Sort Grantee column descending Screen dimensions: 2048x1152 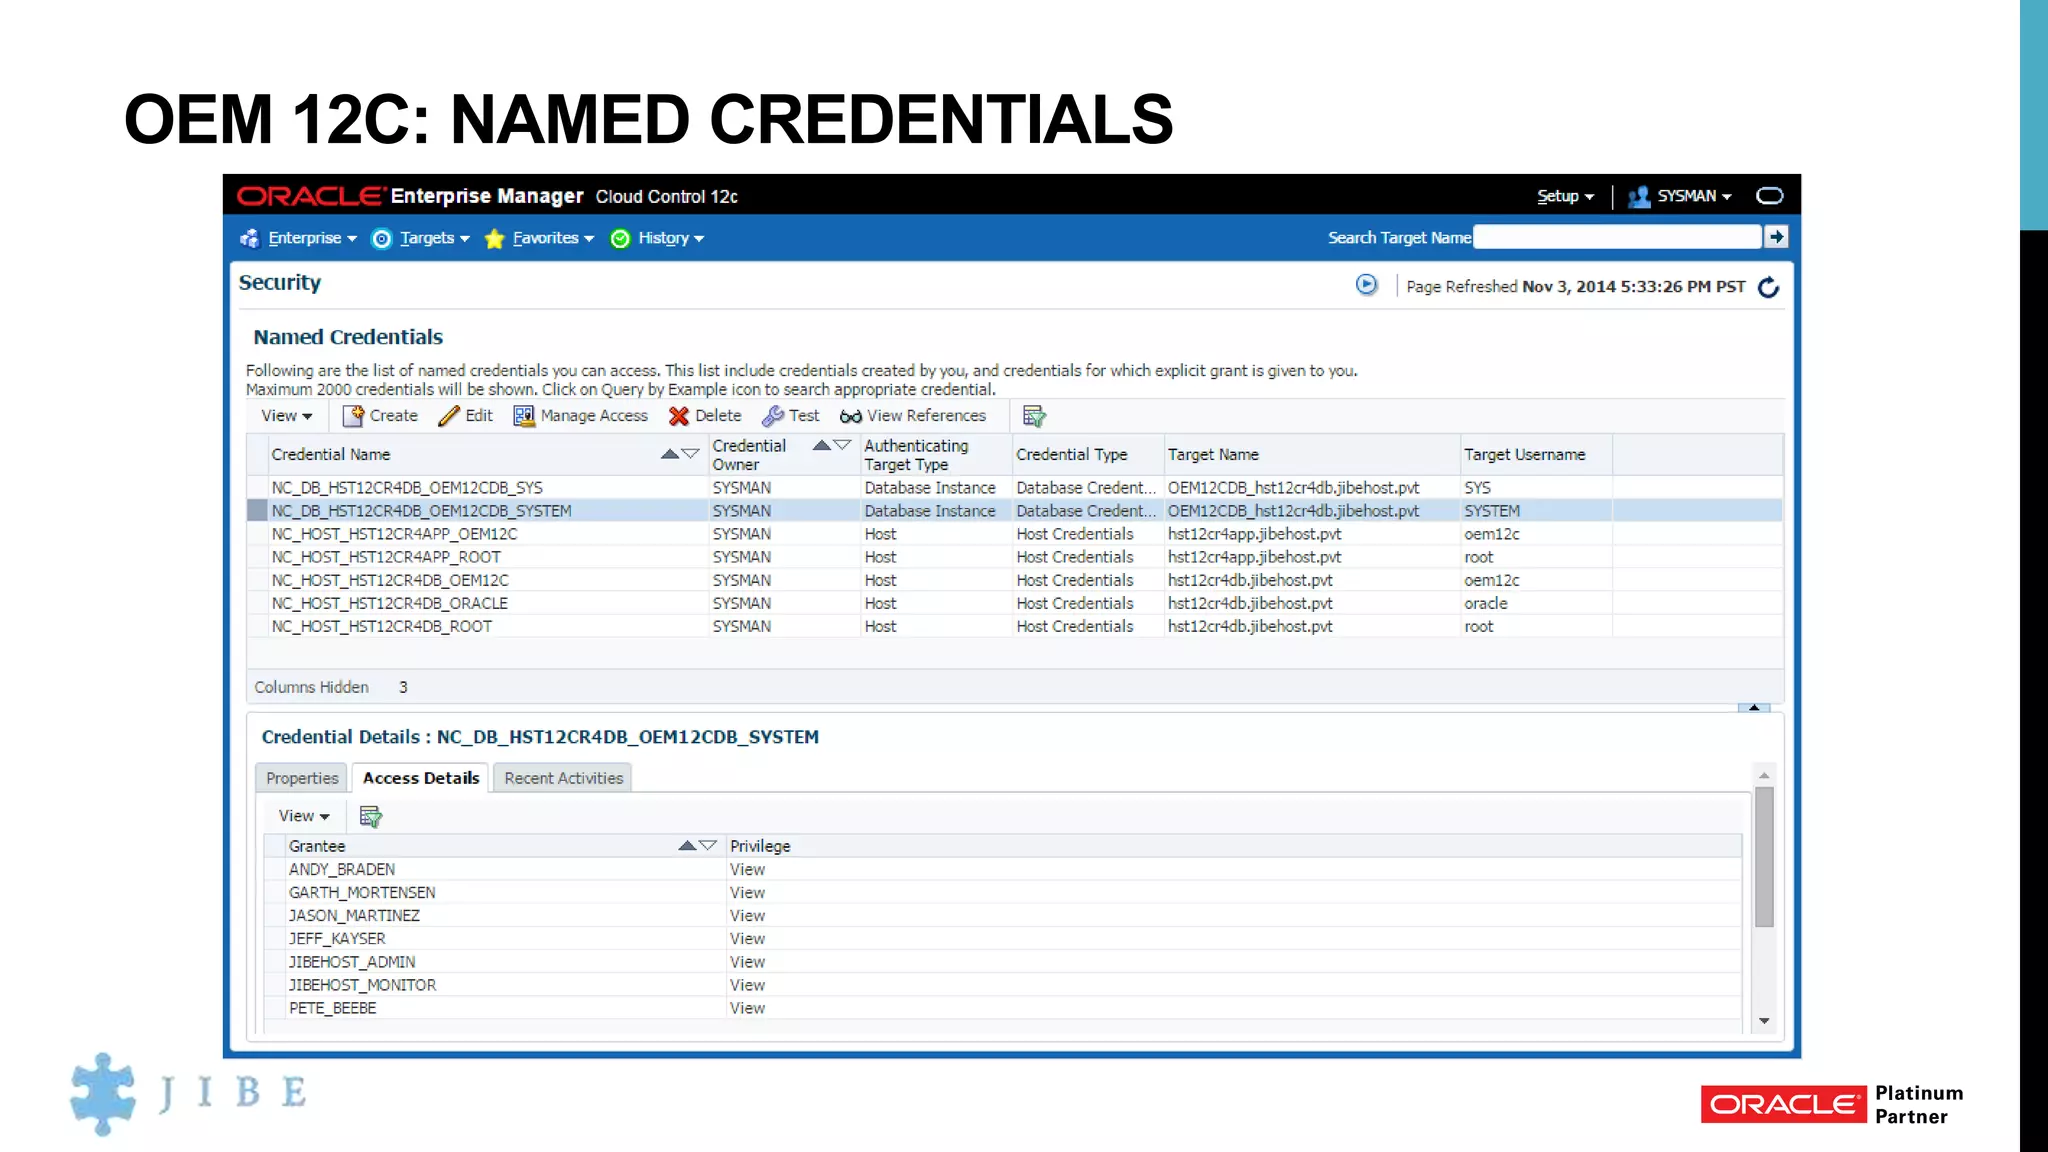[x=708, y=846]
